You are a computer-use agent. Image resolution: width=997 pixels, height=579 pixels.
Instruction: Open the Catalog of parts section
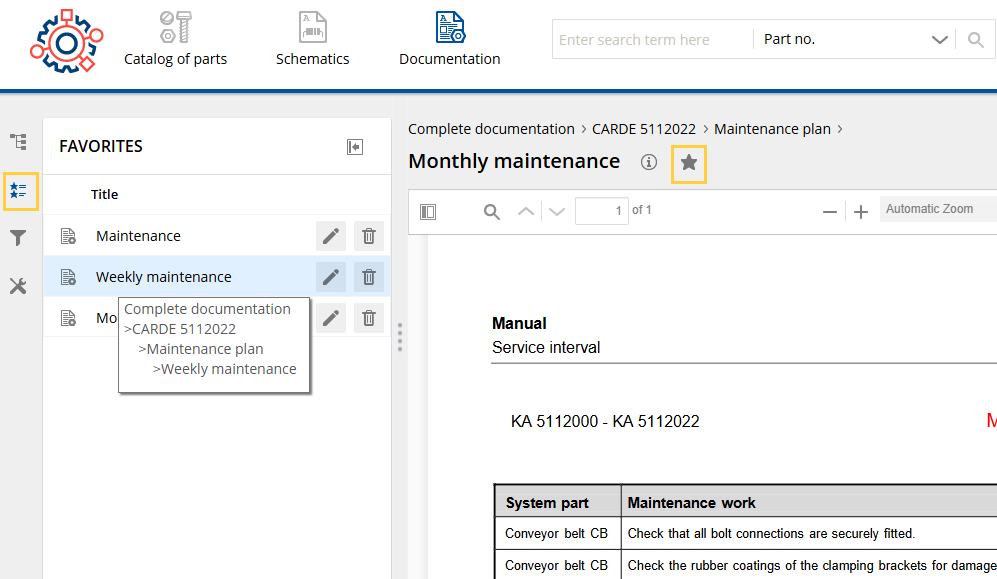[175, 39]
